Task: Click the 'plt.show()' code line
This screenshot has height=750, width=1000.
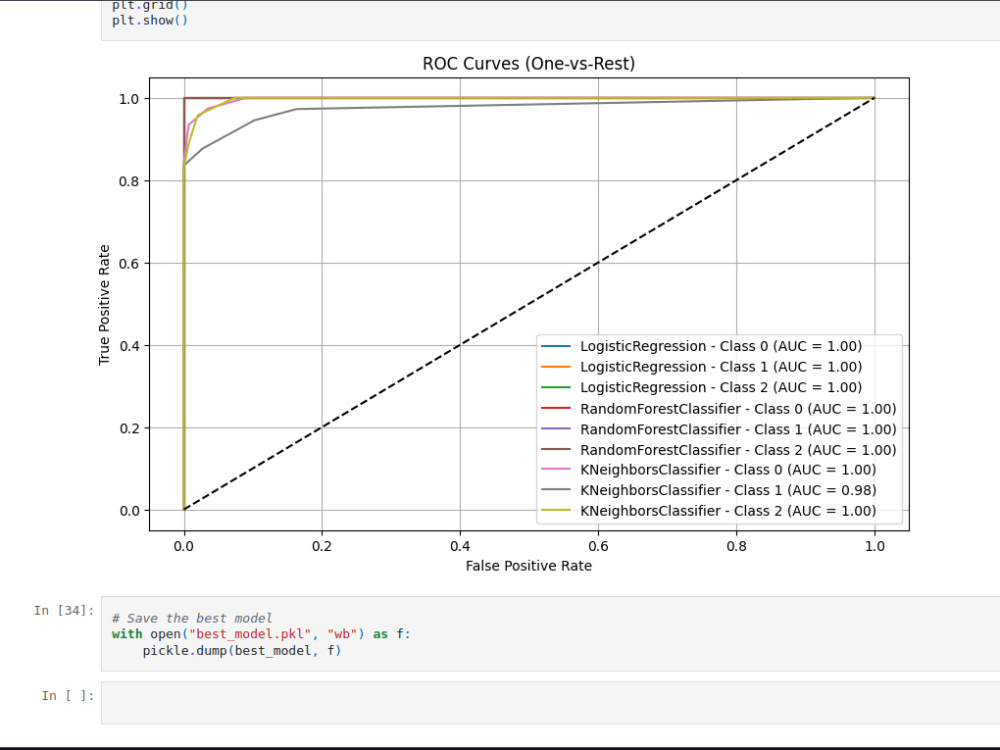Action: click(150, 20)
